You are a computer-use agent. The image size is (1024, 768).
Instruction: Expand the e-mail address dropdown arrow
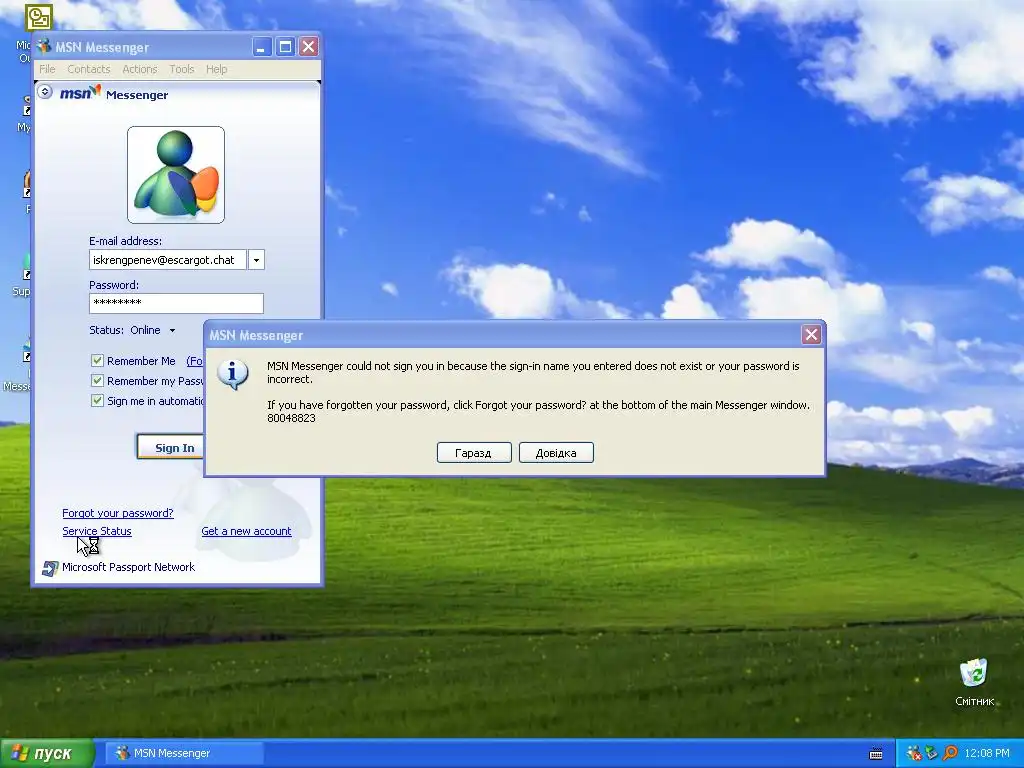257,260
